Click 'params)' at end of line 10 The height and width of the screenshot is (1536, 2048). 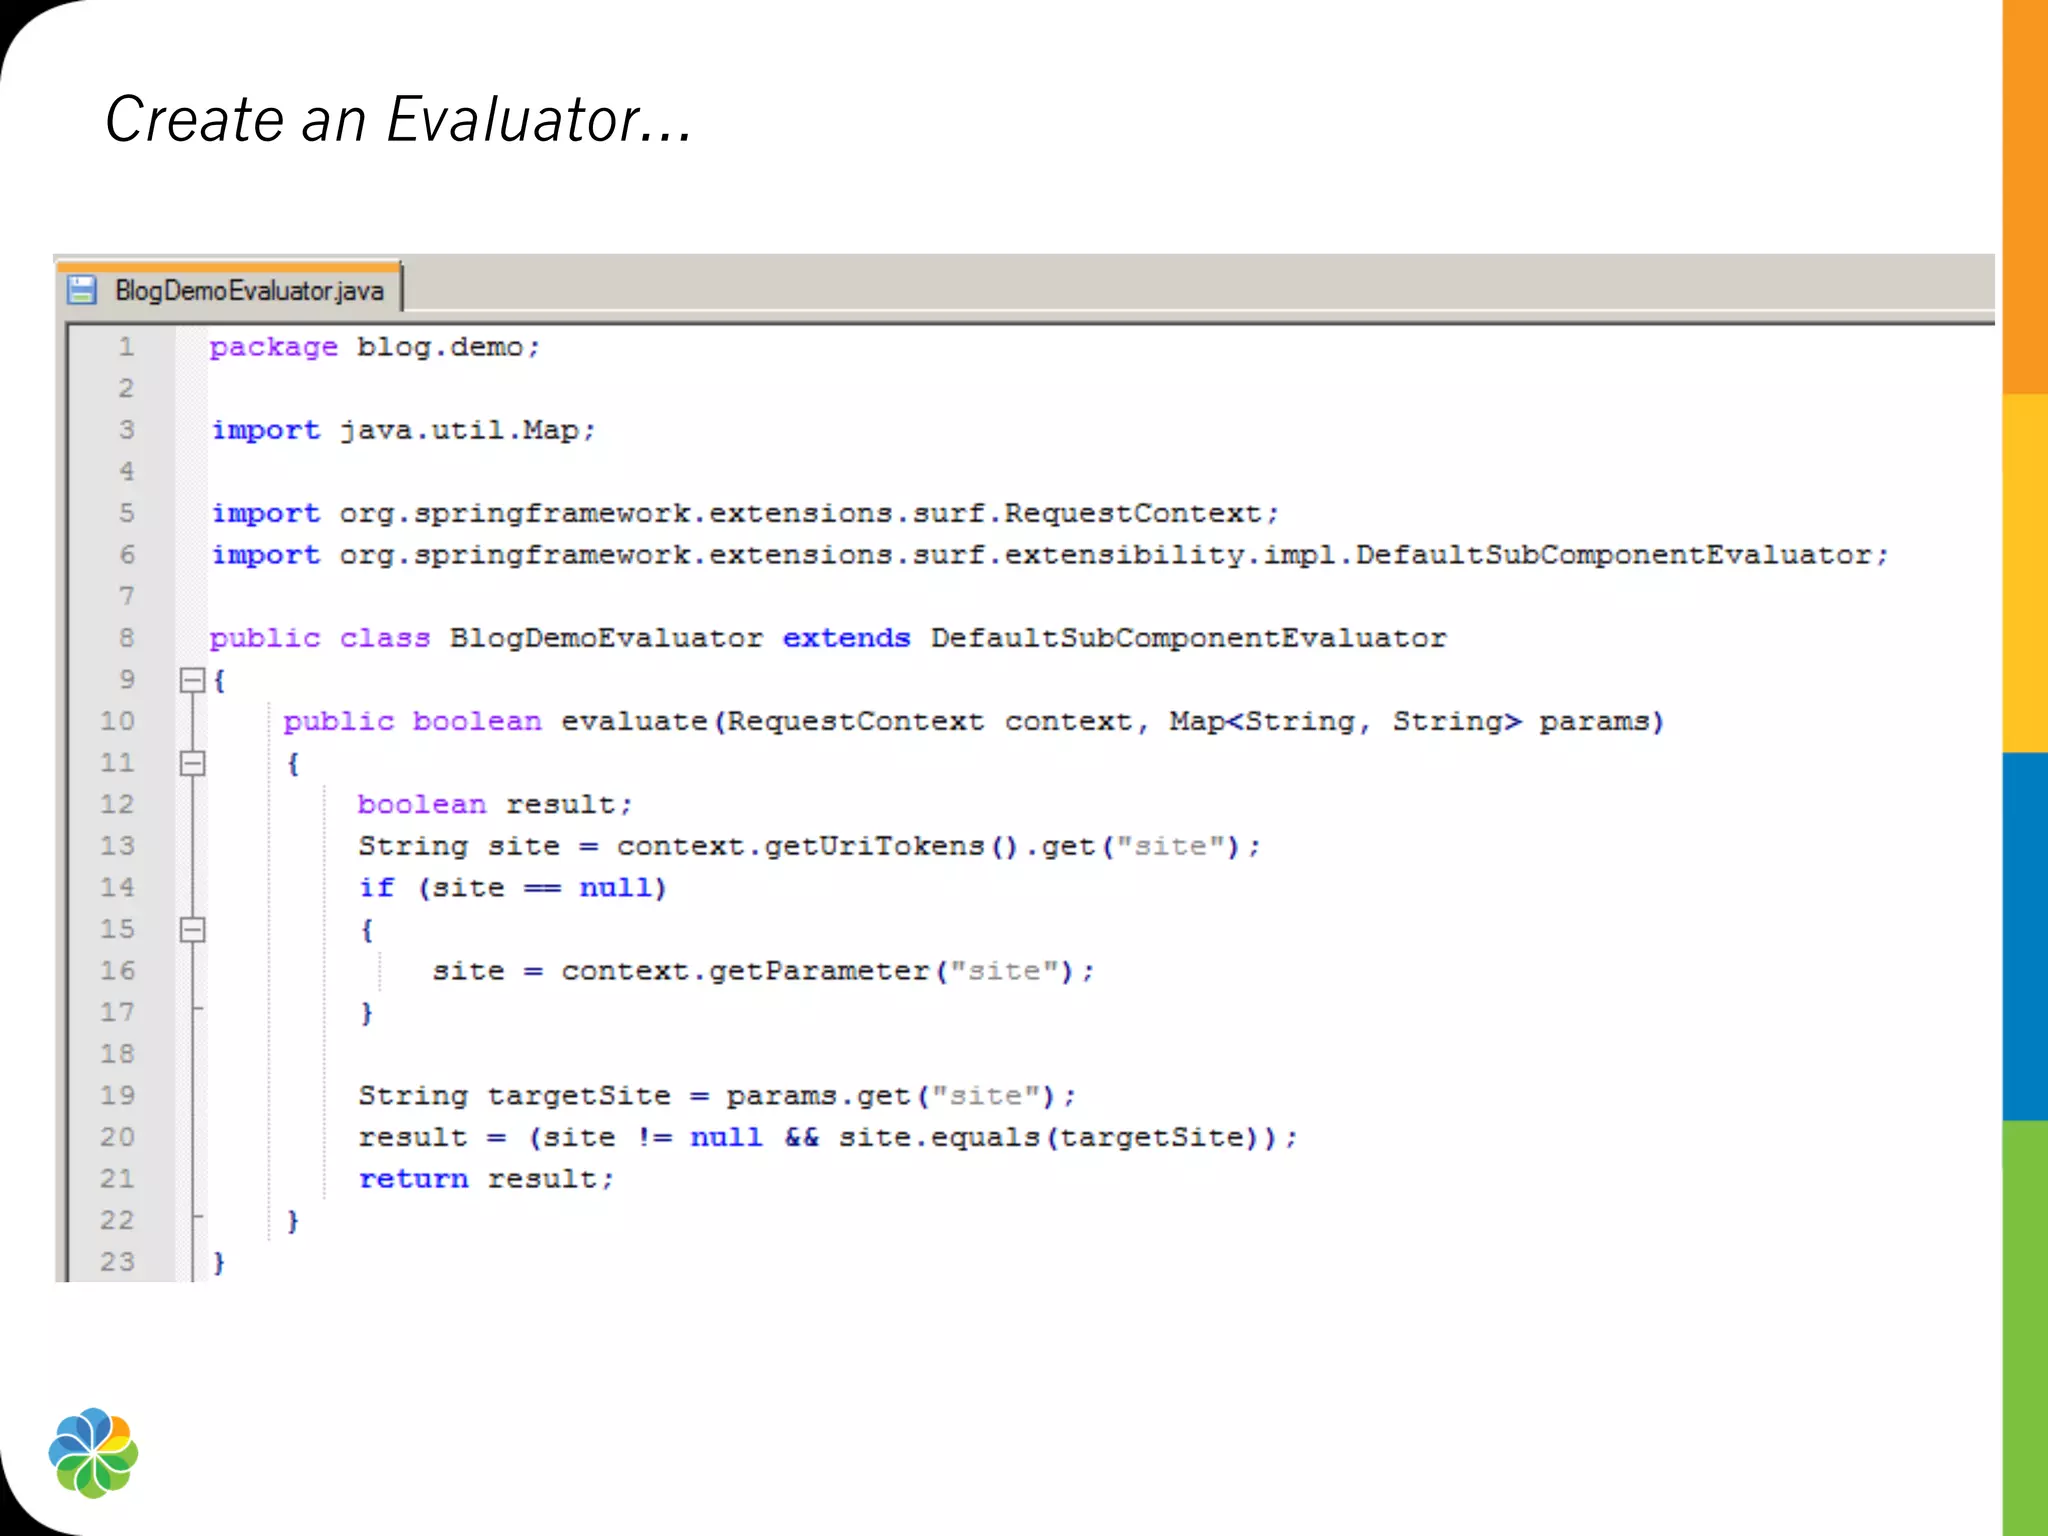point(1601,722)
